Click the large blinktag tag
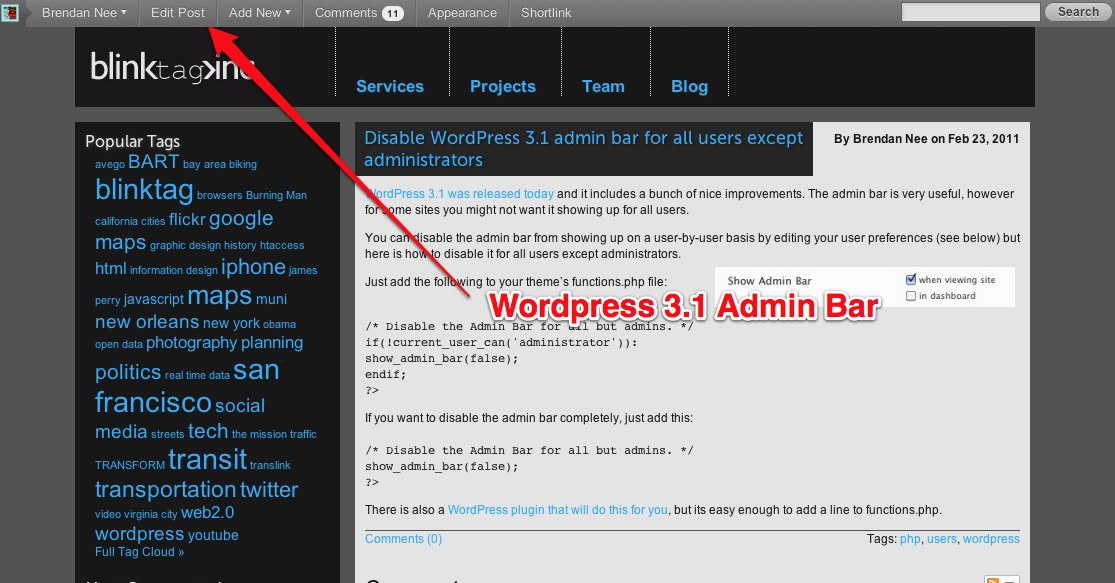The height and width of the screenshot is (583, 1115). point(144,190)
